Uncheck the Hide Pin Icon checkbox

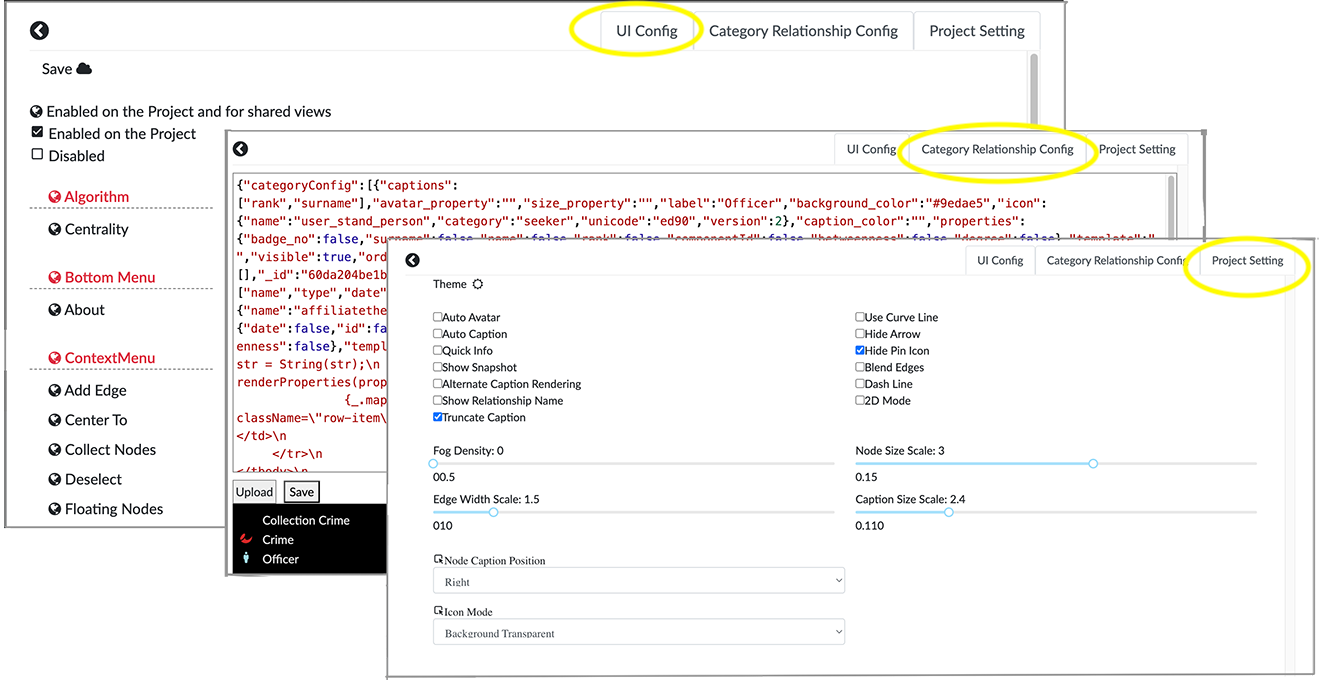coord(858,350)
